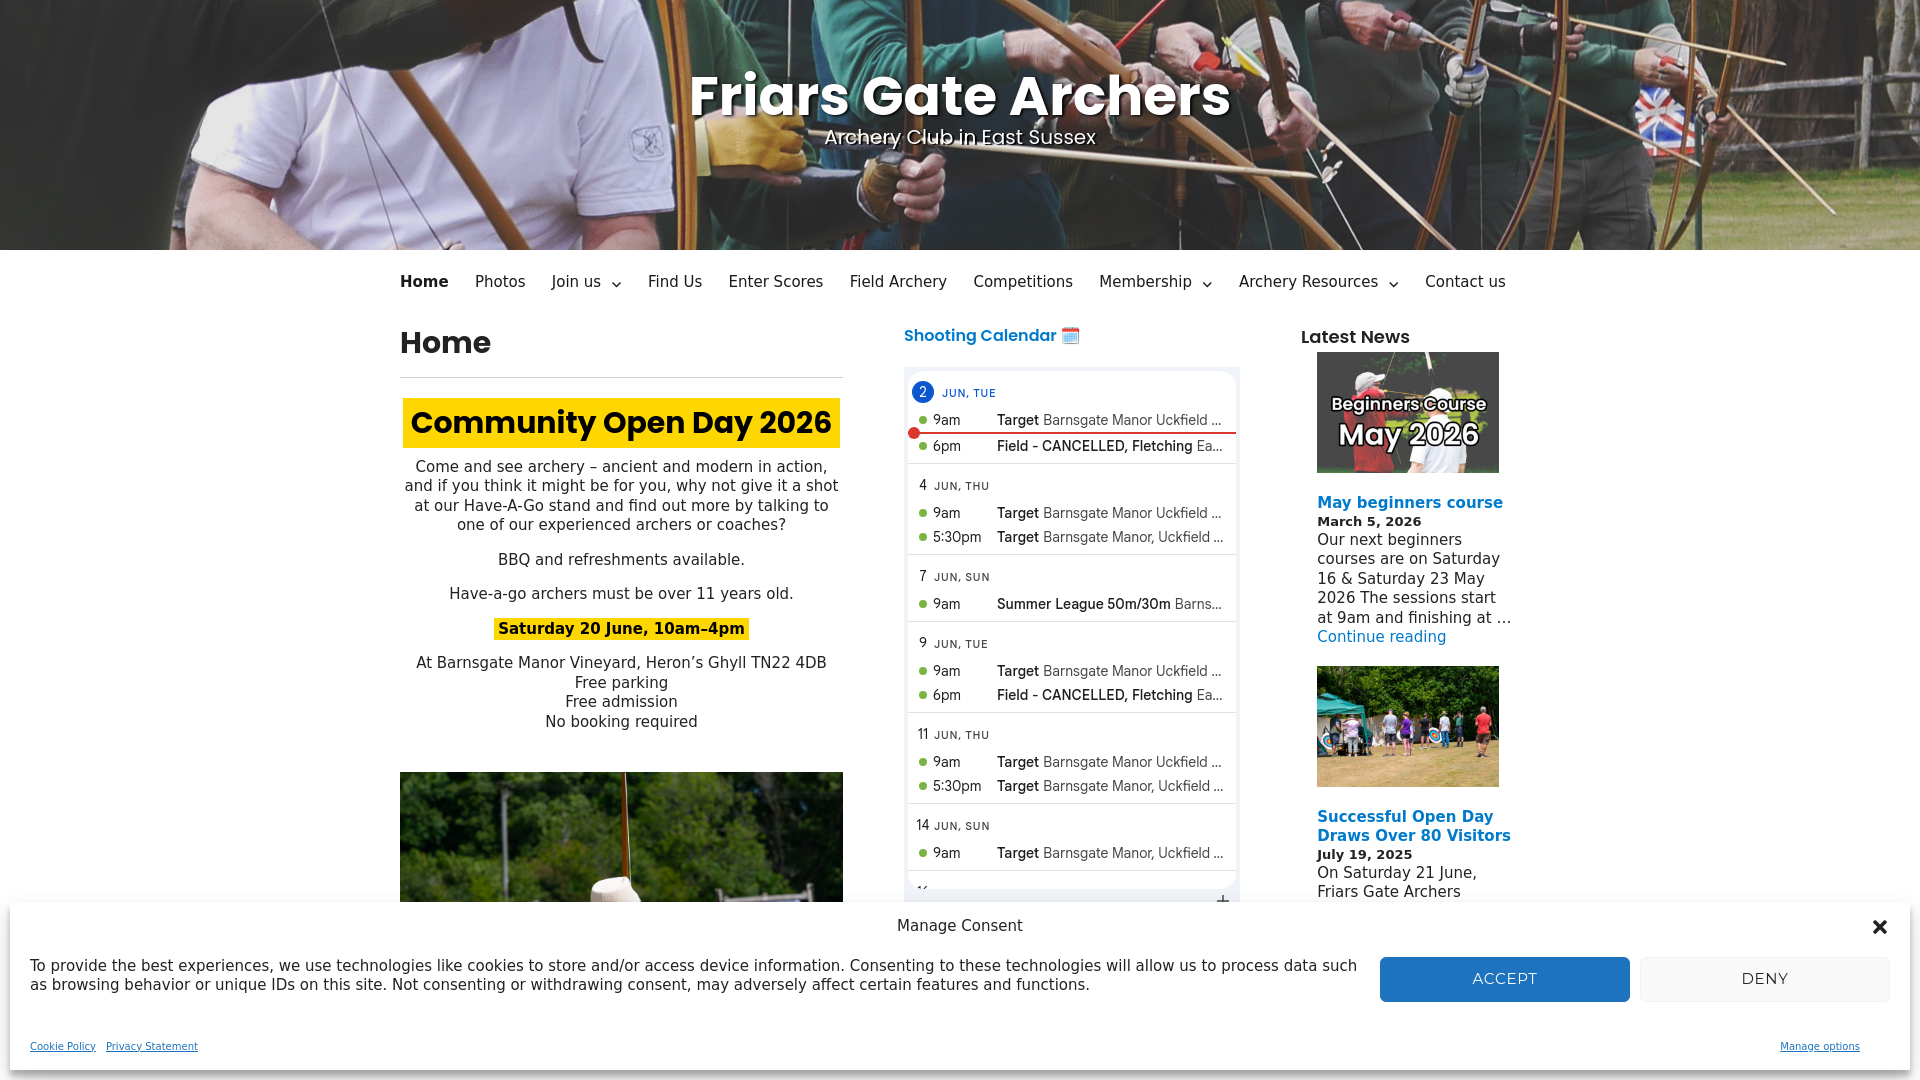Open the Enter Scores page

[776, 282]
